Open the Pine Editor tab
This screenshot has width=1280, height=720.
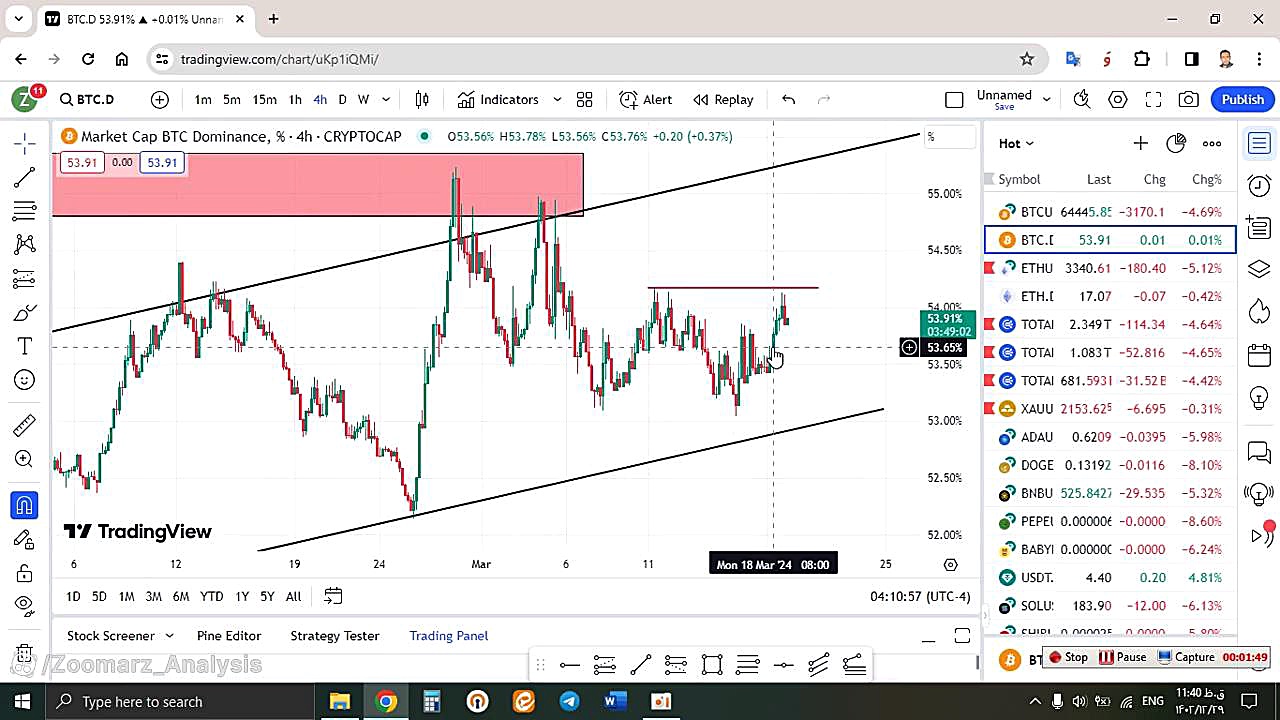(x=229, y=636)
